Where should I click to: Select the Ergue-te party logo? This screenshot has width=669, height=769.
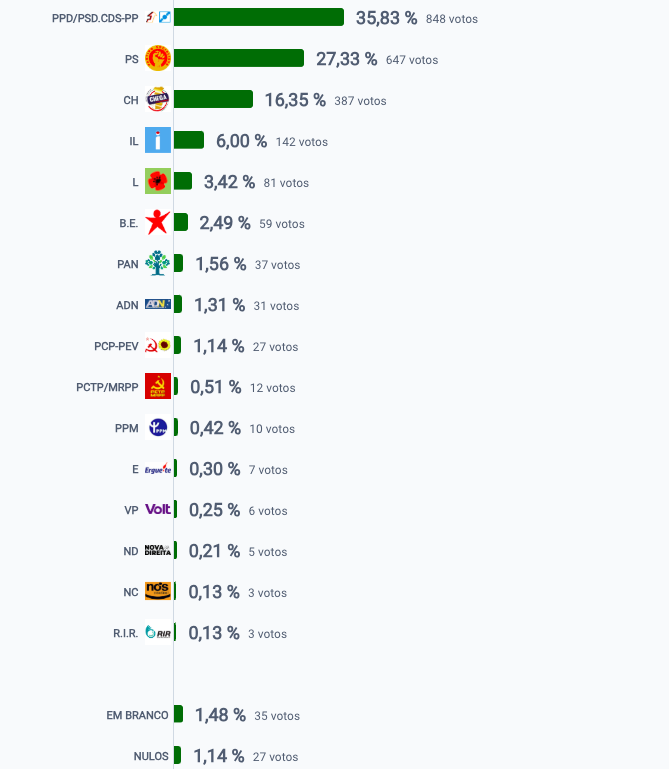[x=158, y=469]
